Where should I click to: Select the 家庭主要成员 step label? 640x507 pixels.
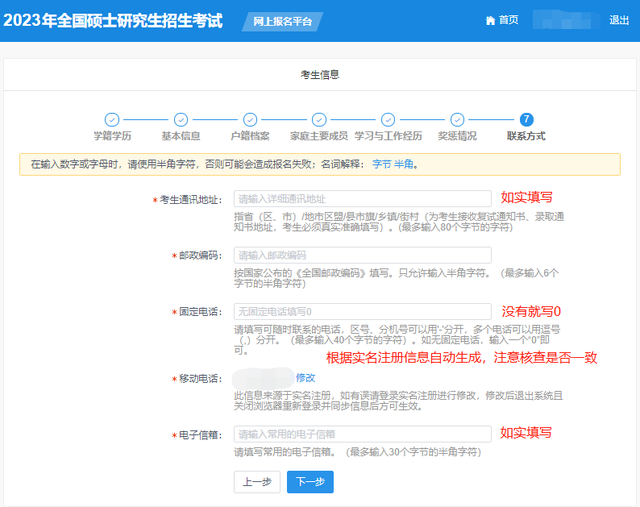pyautogui.click(x=319, y=136)
